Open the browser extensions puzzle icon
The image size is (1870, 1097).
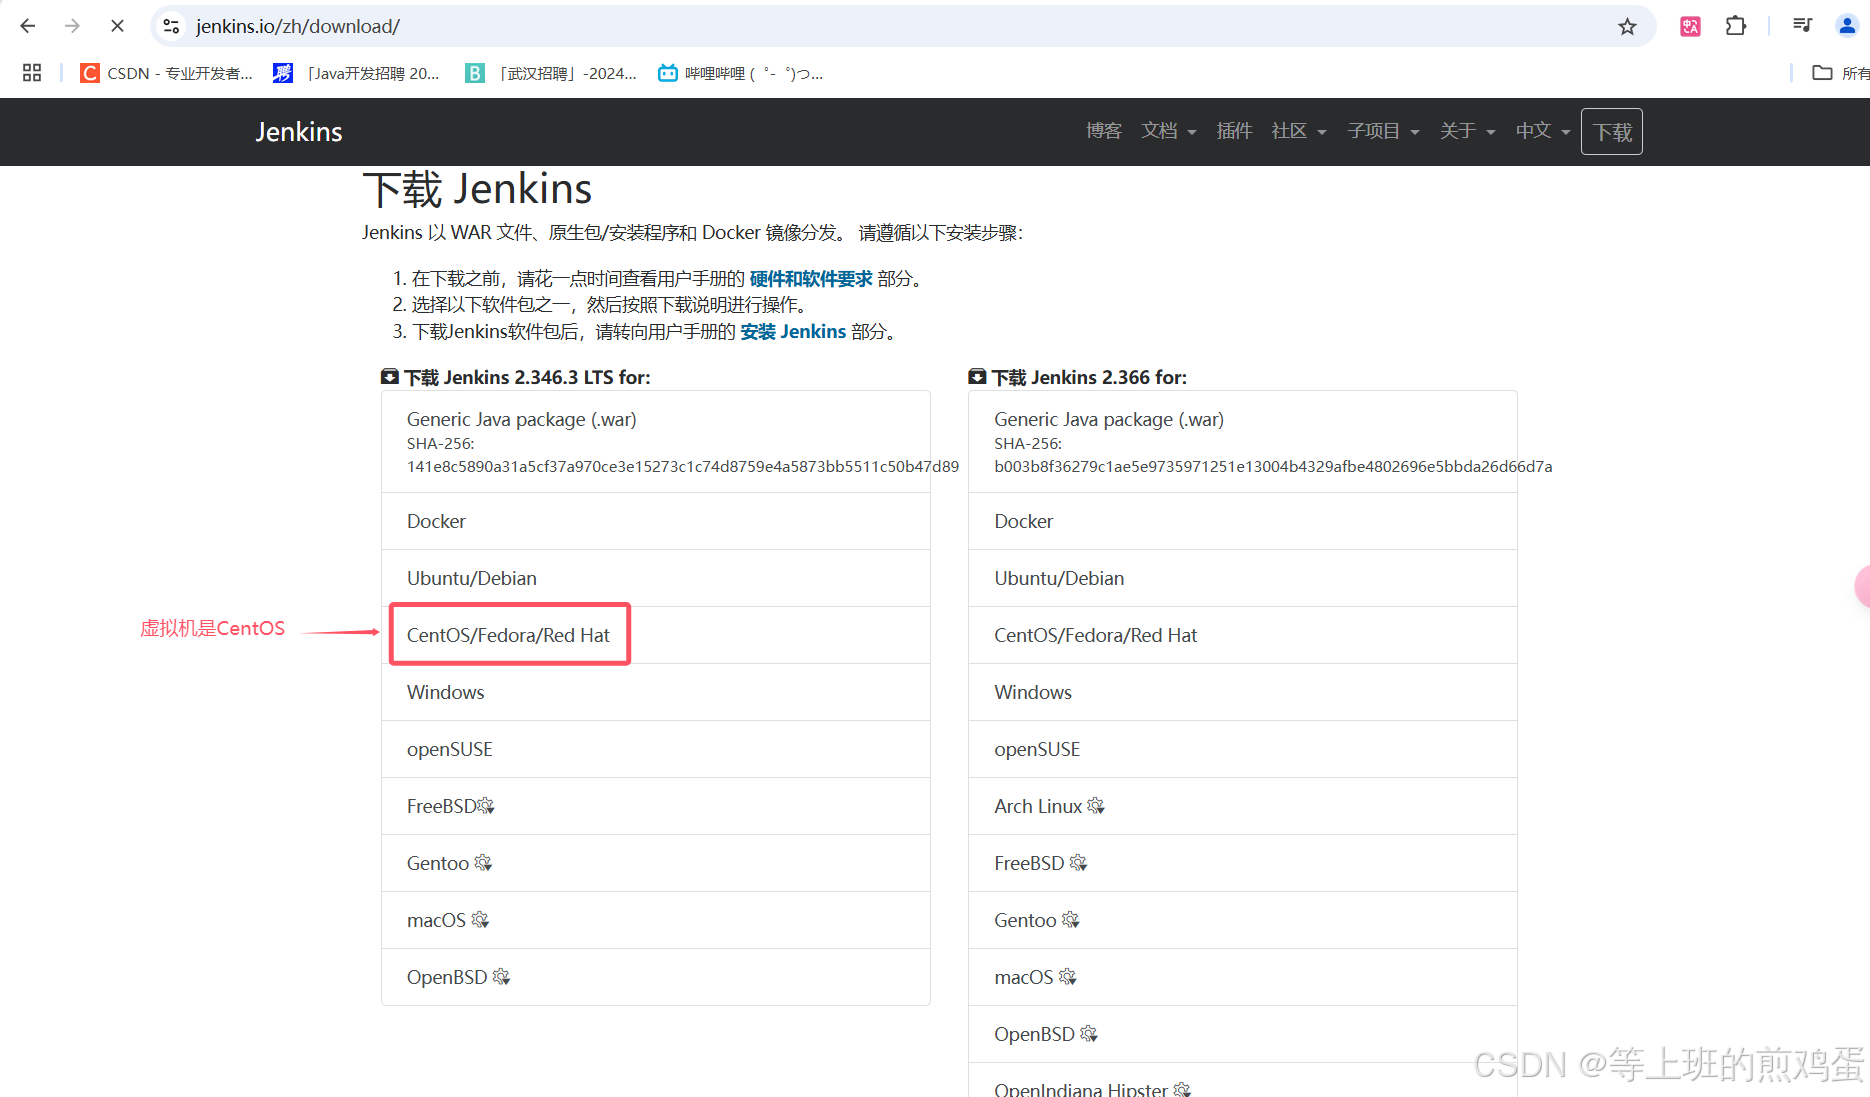point(1736,26)
